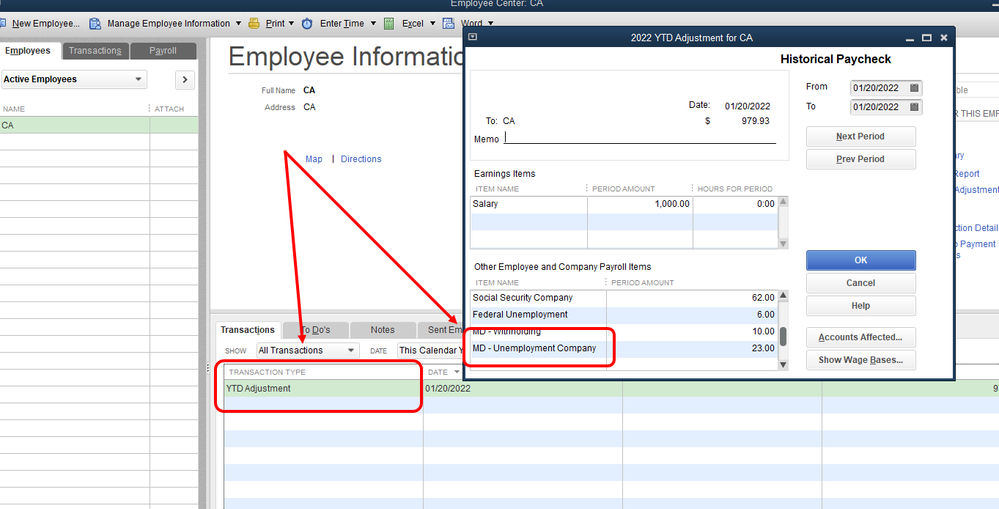
Task: Click into the Memo field
Action: (640, 139)
